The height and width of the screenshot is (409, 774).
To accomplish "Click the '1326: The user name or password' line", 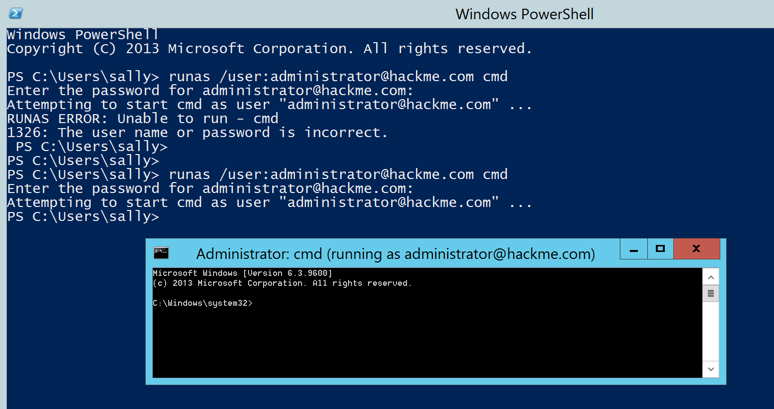I will pyautogui.click(x=197, y=132).
